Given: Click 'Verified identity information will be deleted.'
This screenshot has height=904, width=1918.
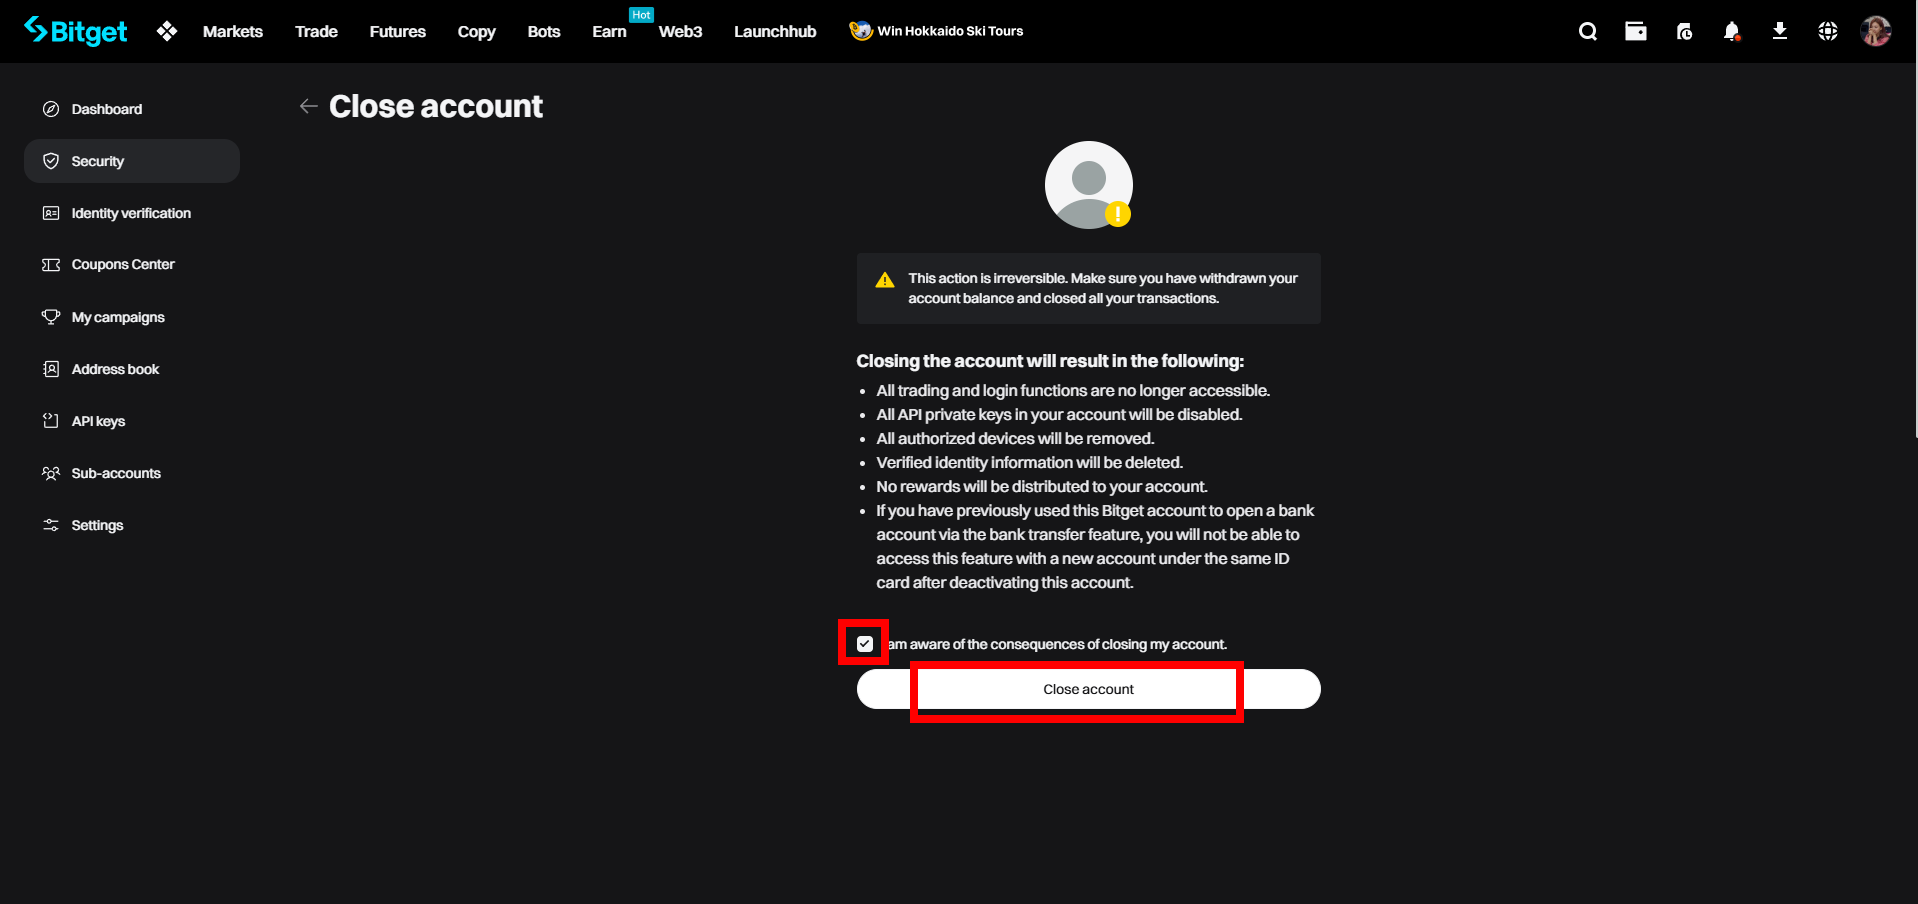Looking at the screenshot, I should click(x=1030, y=462).
